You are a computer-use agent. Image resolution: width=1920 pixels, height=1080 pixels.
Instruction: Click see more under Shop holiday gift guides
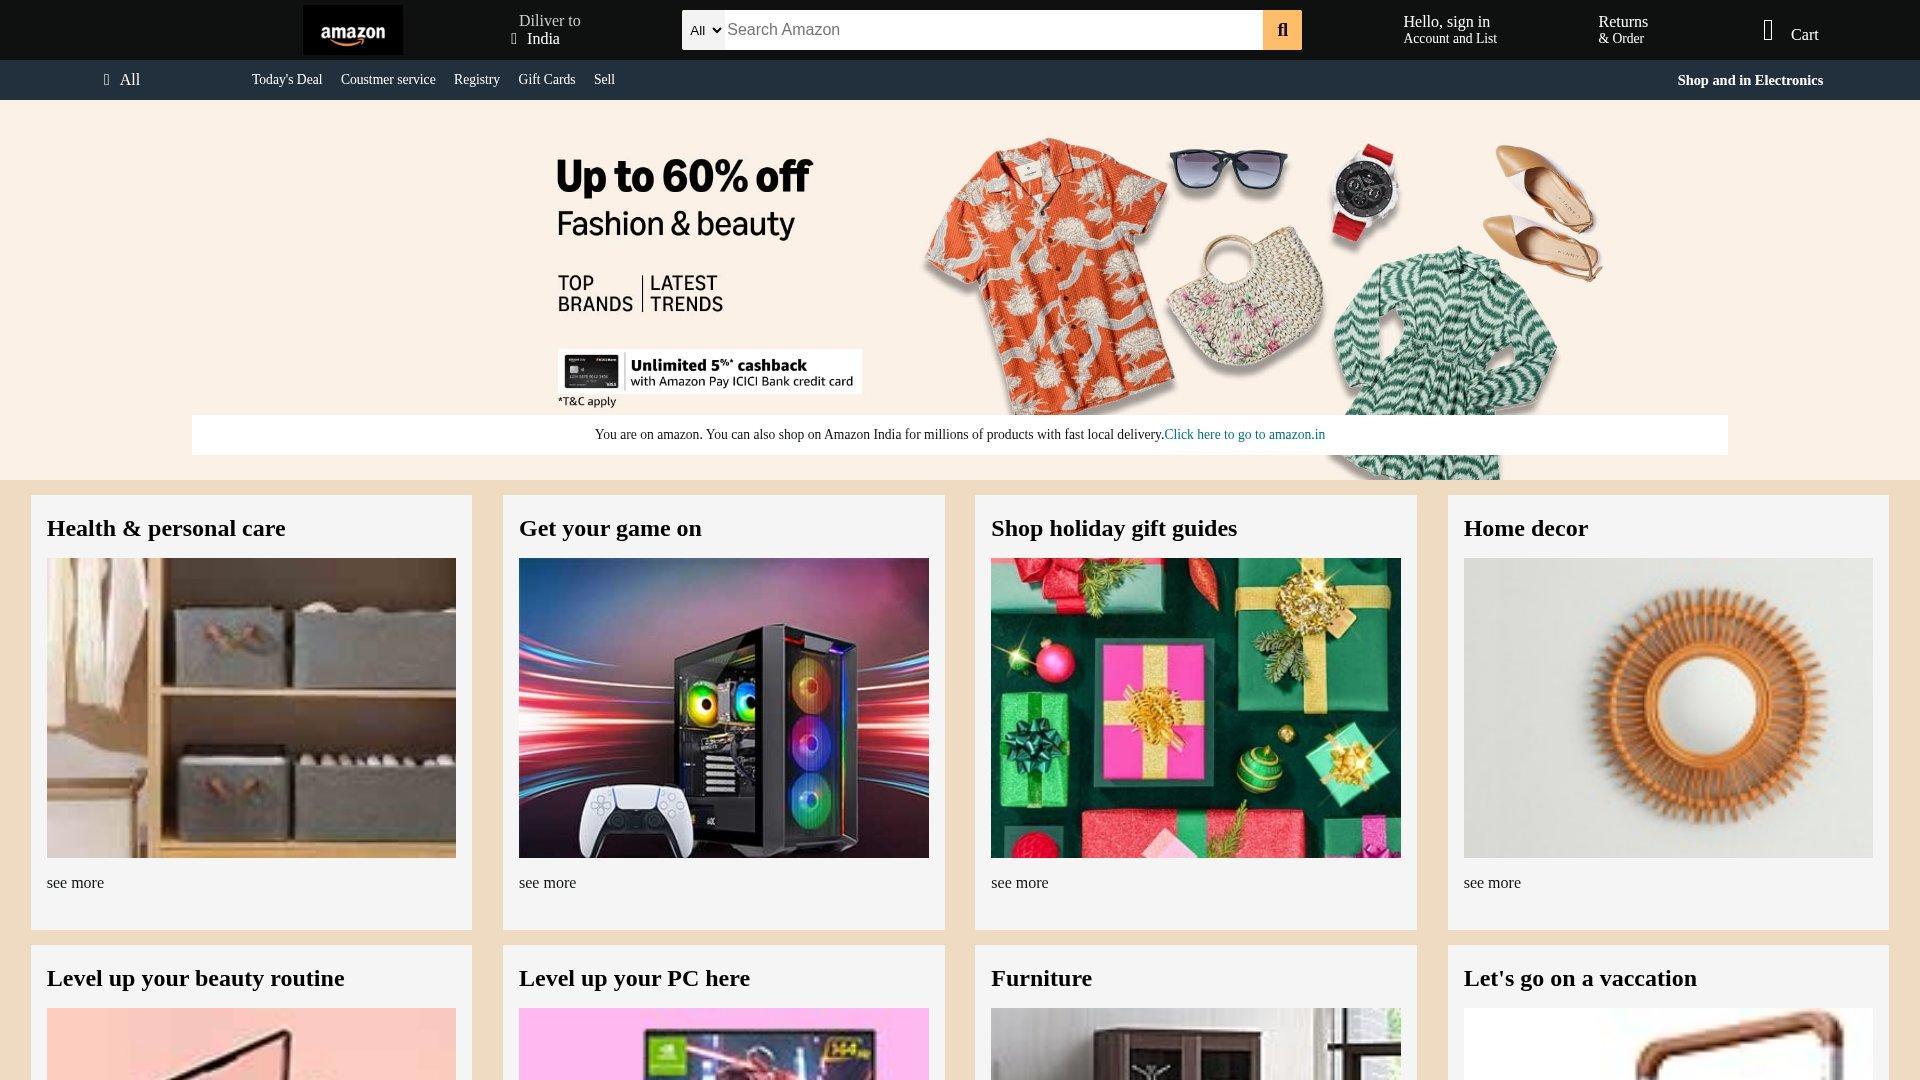[1019, 883]
